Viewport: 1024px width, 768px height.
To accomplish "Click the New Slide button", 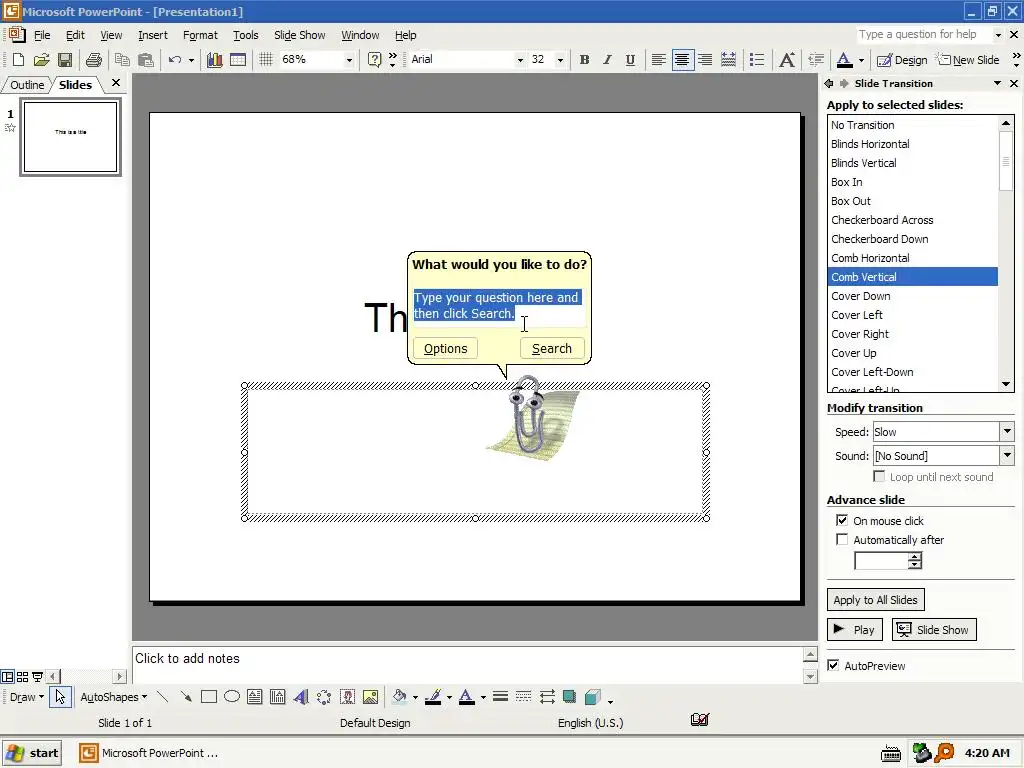I will pyautogui.click(x=968, y=59).
